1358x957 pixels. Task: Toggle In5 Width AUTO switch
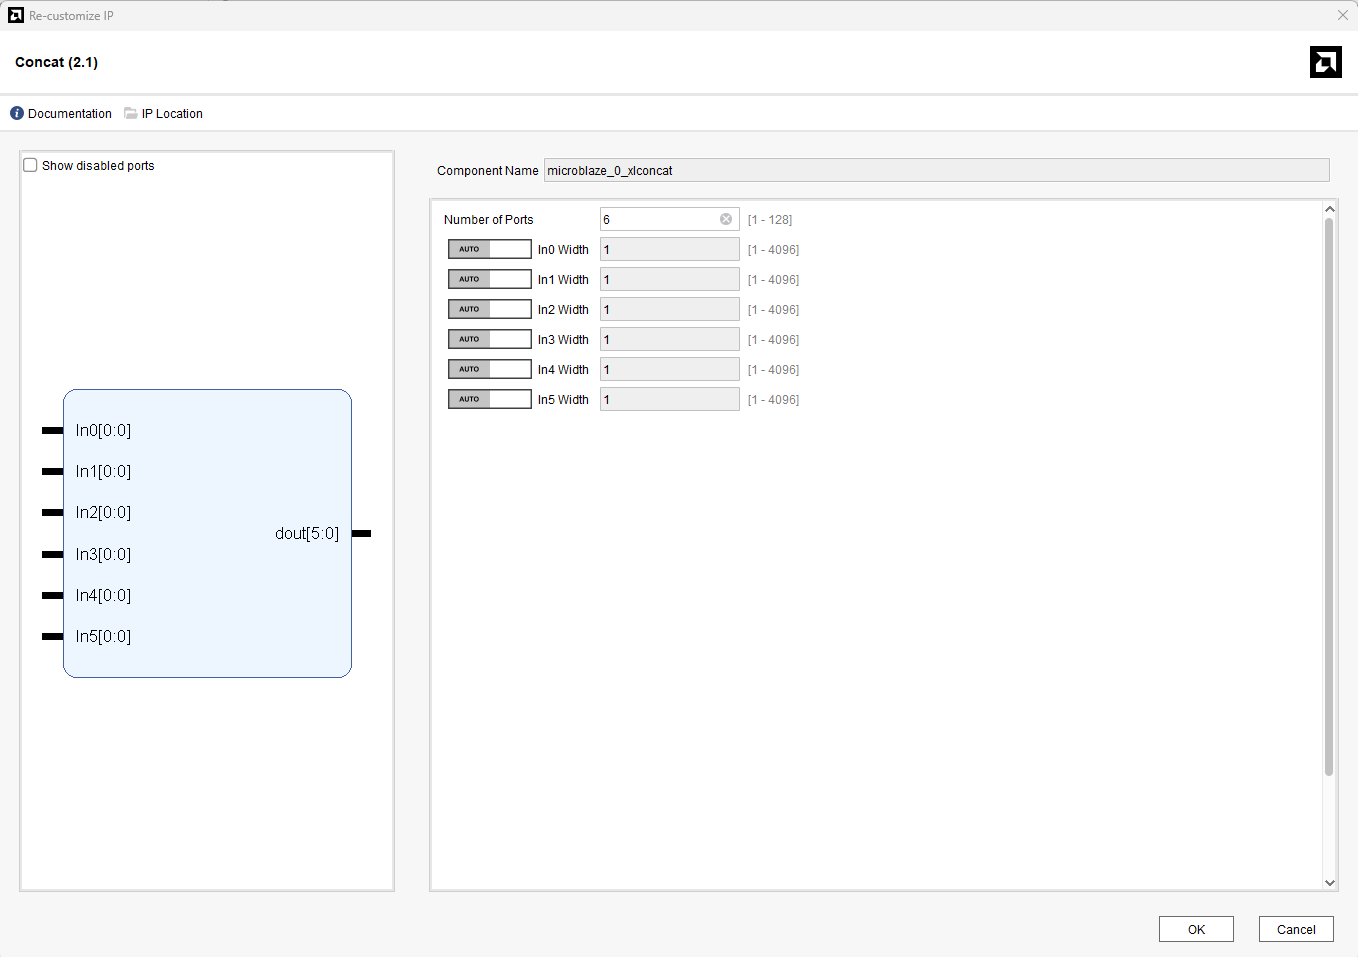[489, 399]
